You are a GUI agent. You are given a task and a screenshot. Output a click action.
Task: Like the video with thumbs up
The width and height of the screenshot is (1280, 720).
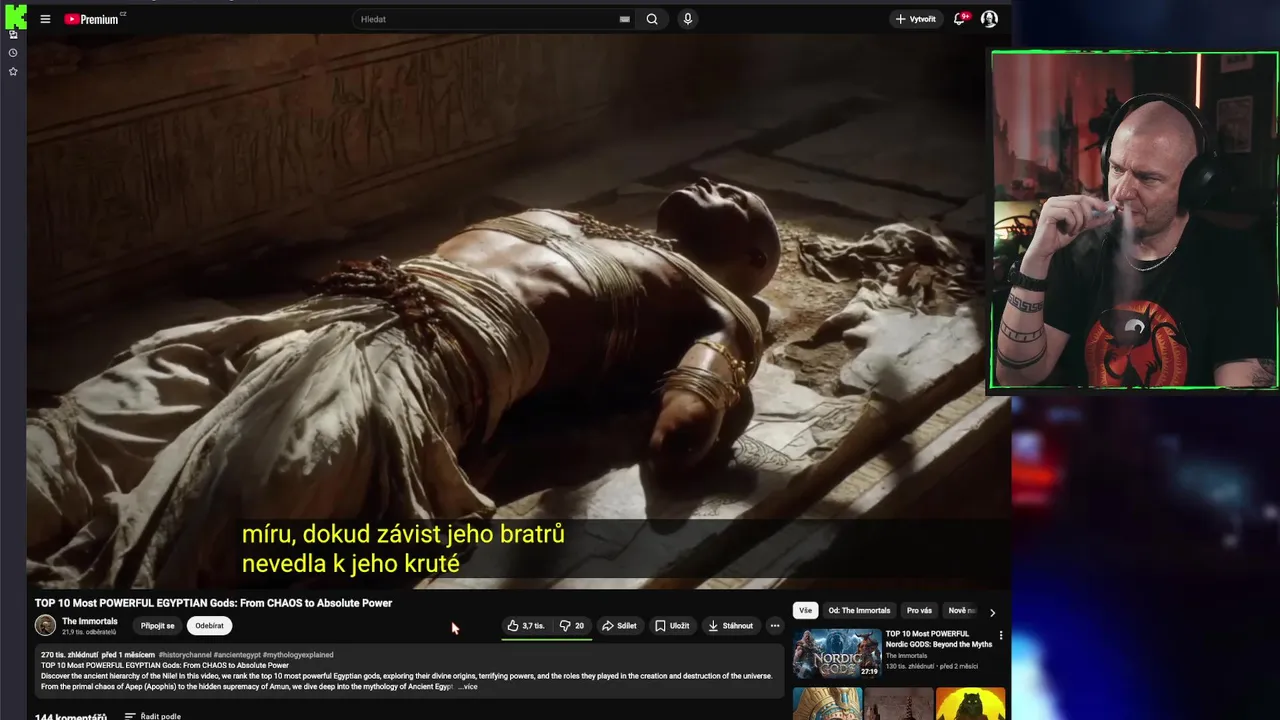(x=526, y=626)
